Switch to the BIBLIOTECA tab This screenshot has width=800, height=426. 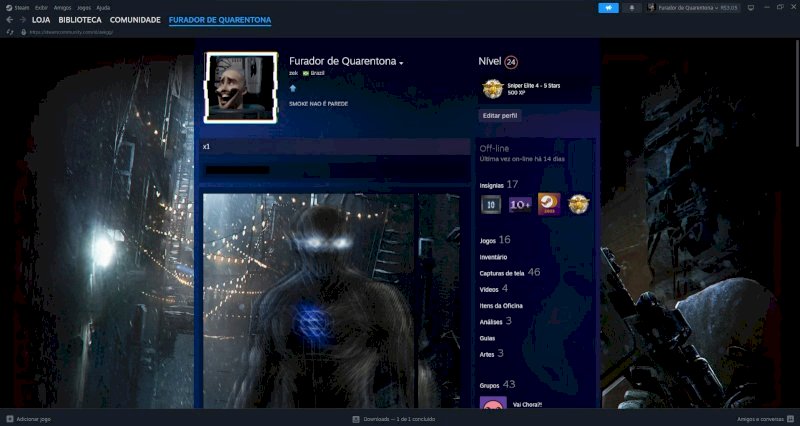(x=80, y=20)
